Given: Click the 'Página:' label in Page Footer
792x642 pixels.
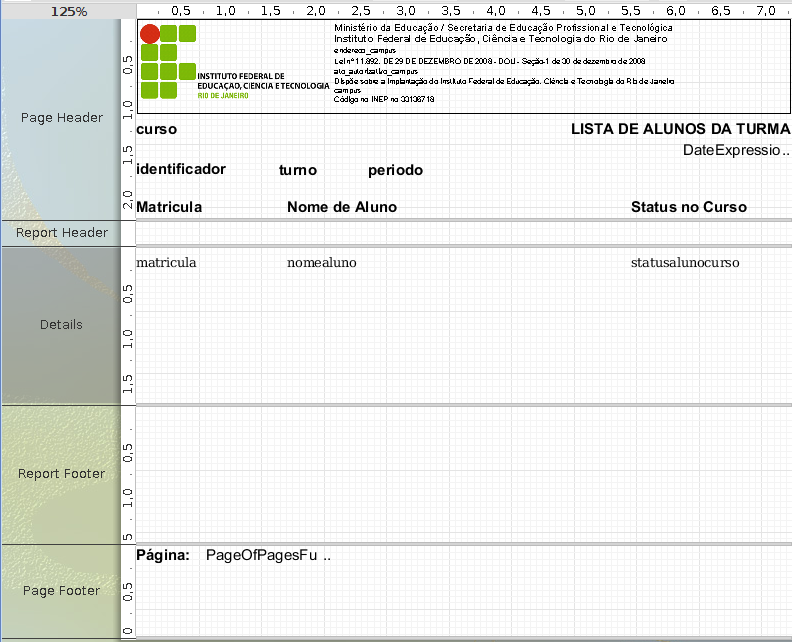Looking at the screenshot, I should tap(162, 555).
